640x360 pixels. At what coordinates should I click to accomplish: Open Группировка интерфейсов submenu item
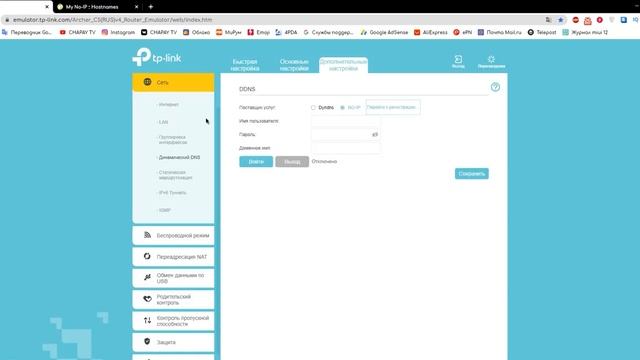[173, 140]
